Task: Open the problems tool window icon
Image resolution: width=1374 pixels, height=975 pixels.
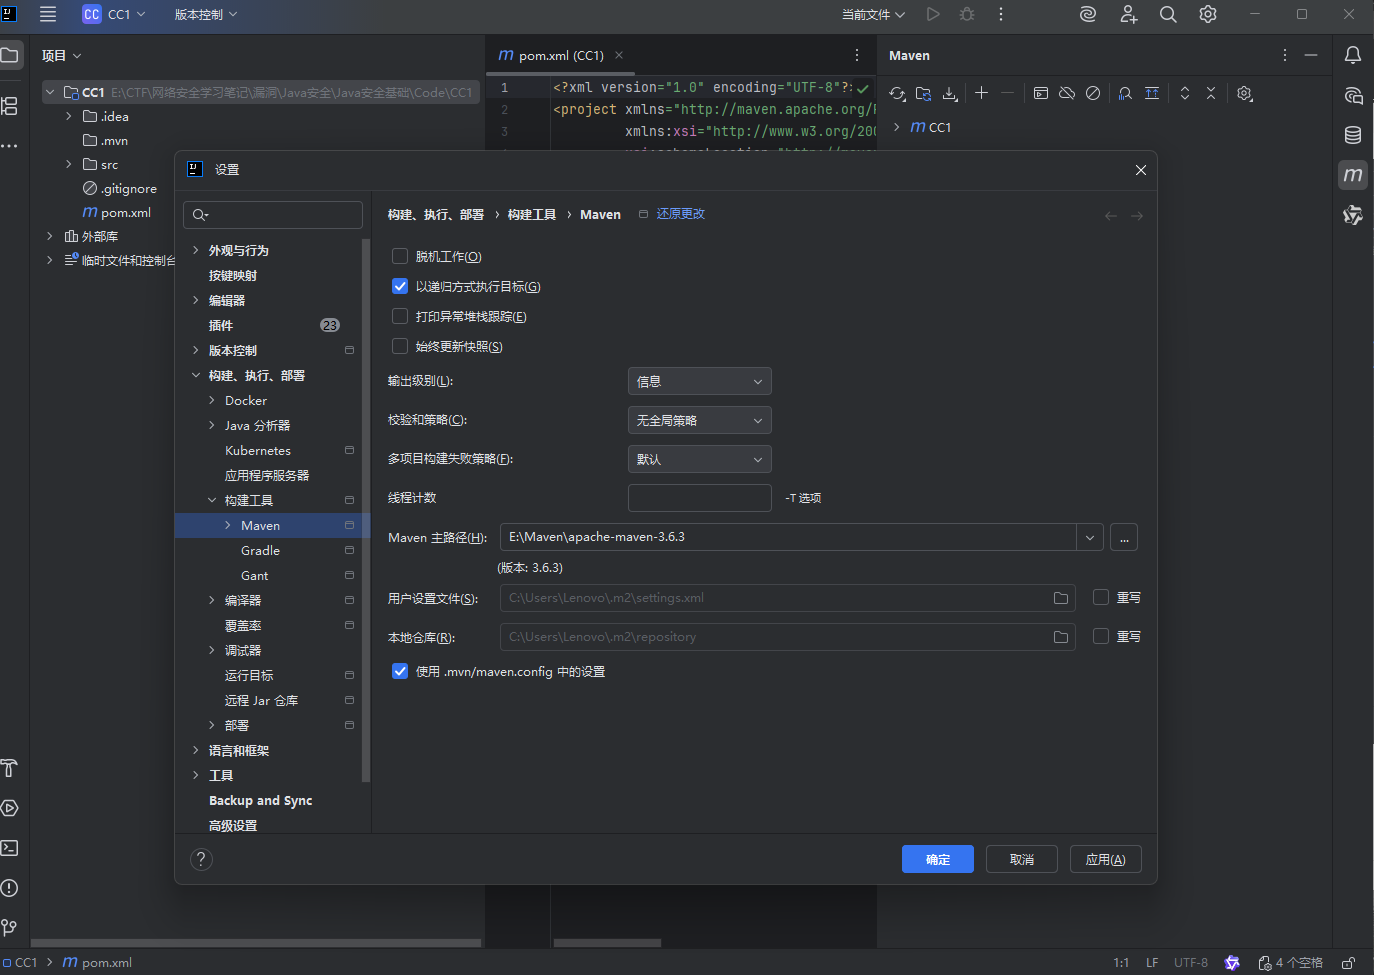Action: pos(10,888)
